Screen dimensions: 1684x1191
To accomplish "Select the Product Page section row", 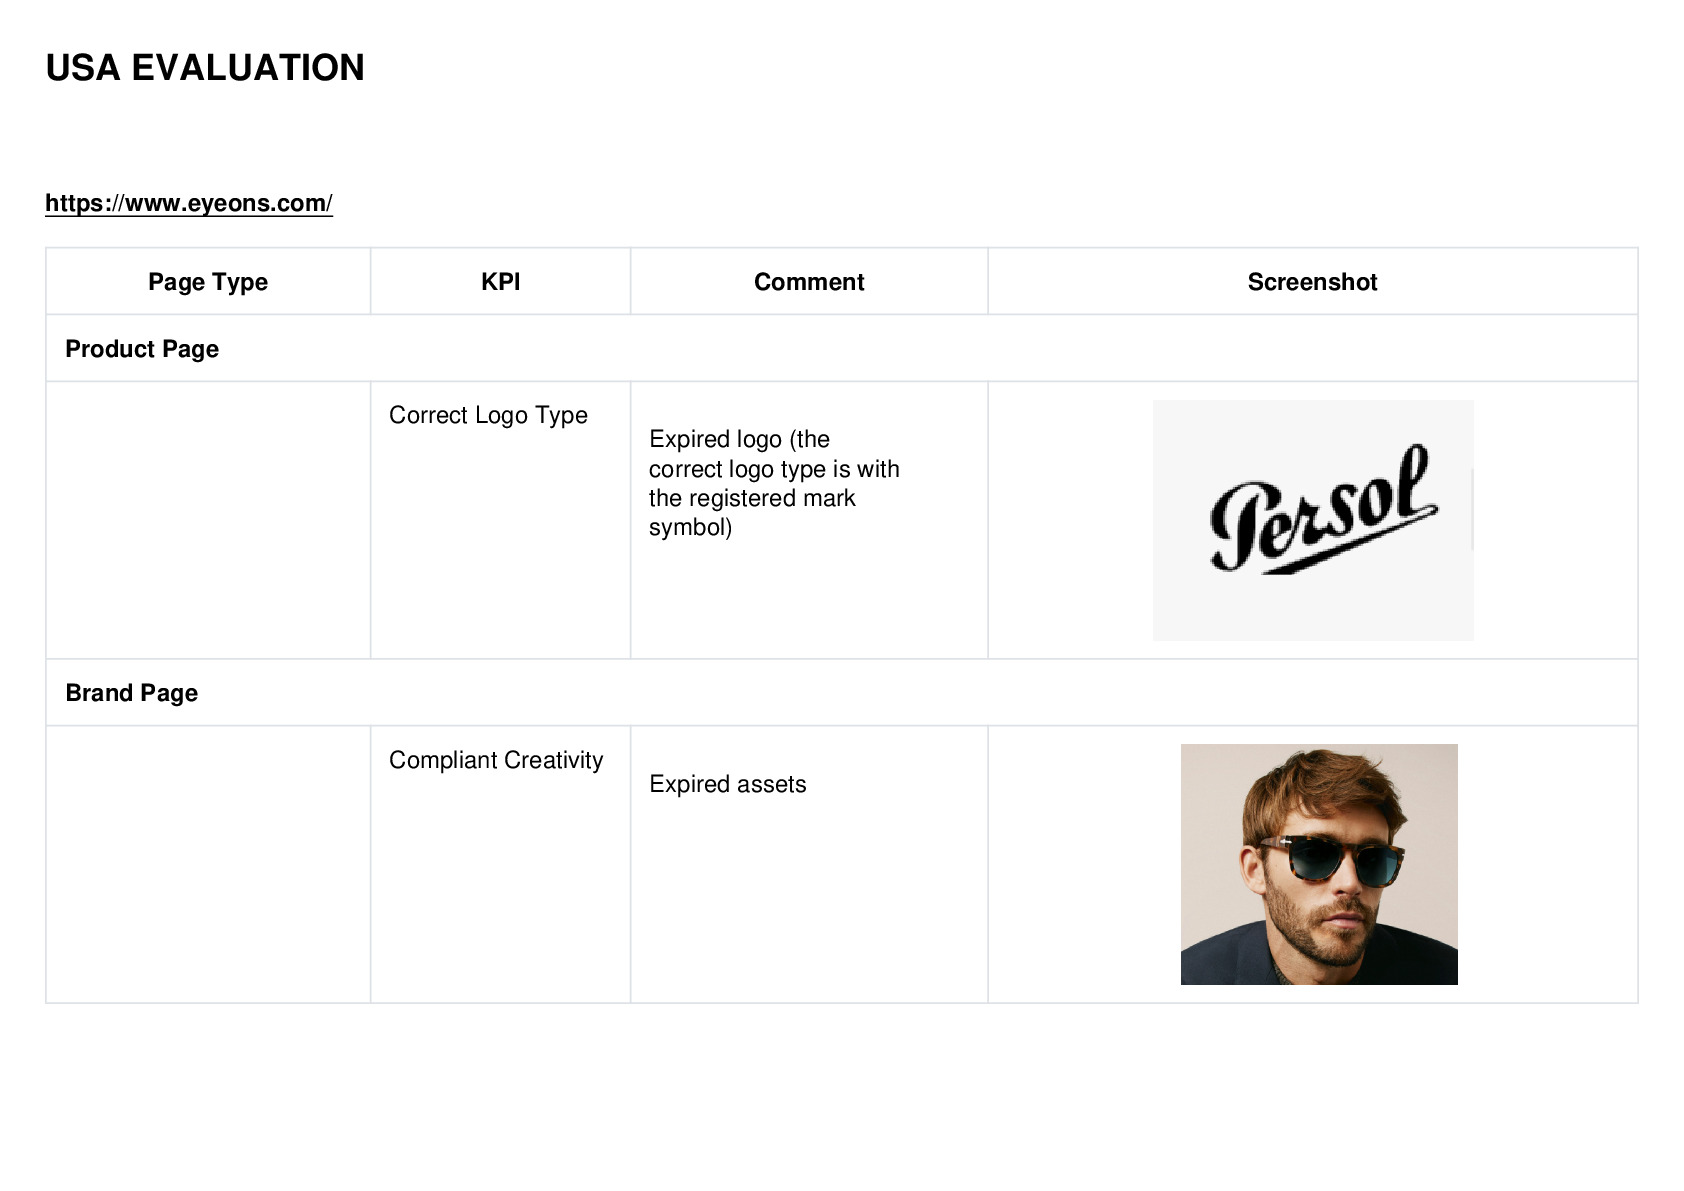I will [x=842, y=348].
